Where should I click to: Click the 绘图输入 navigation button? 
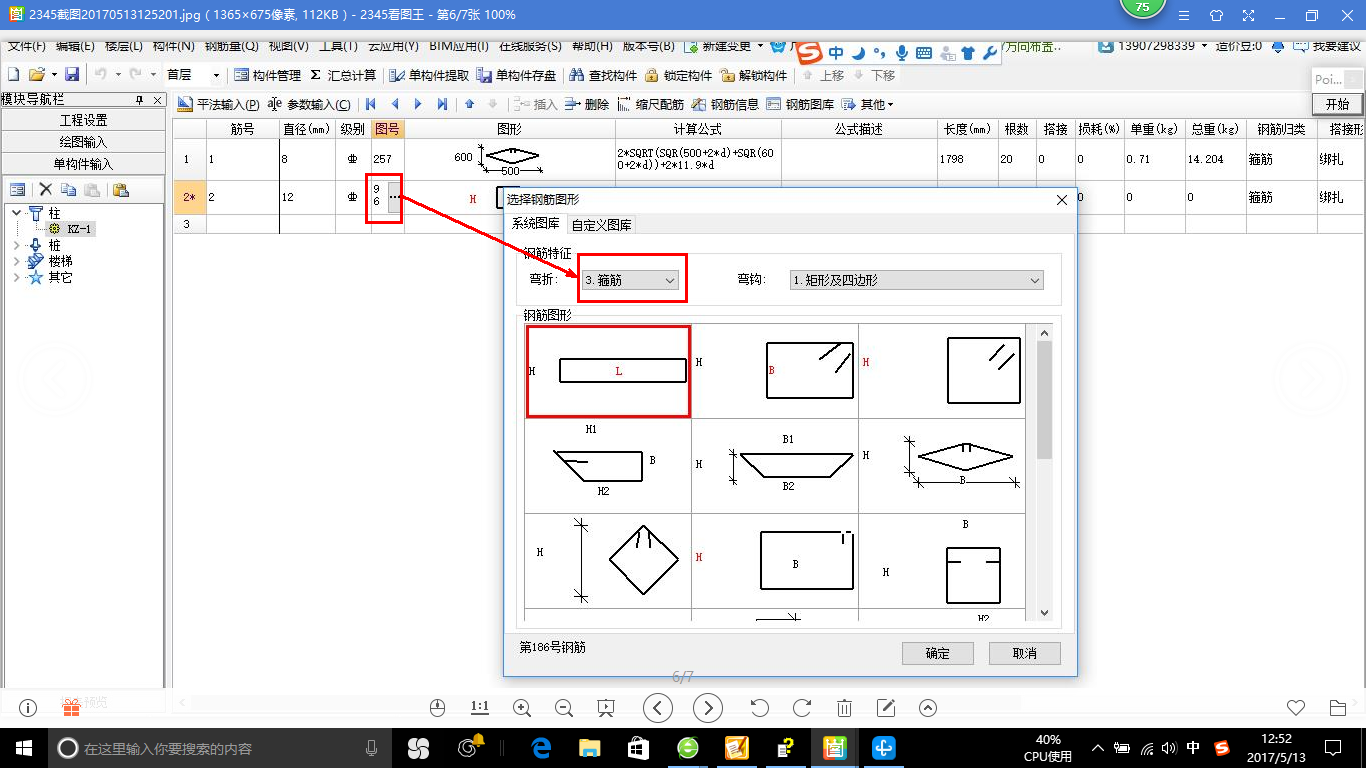pyautogui.click(x=83, y=142)
